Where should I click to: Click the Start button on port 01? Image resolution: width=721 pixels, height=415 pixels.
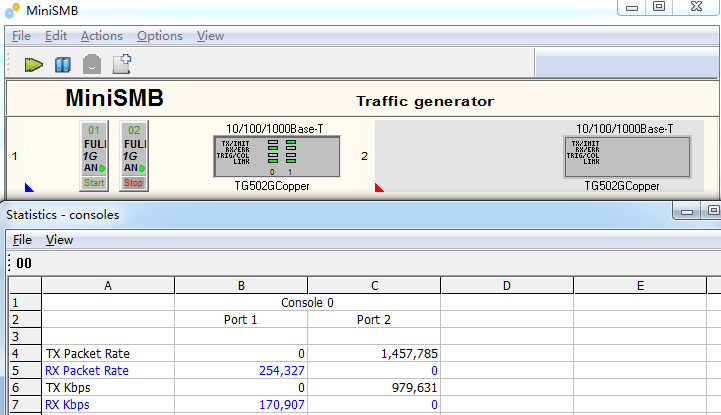(x=94, y=183)
